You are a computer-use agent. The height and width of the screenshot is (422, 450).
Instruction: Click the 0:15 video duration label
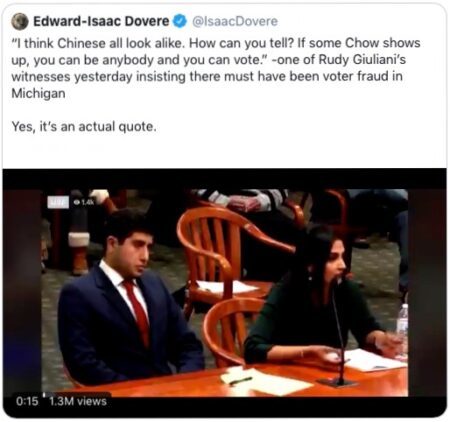27,401
